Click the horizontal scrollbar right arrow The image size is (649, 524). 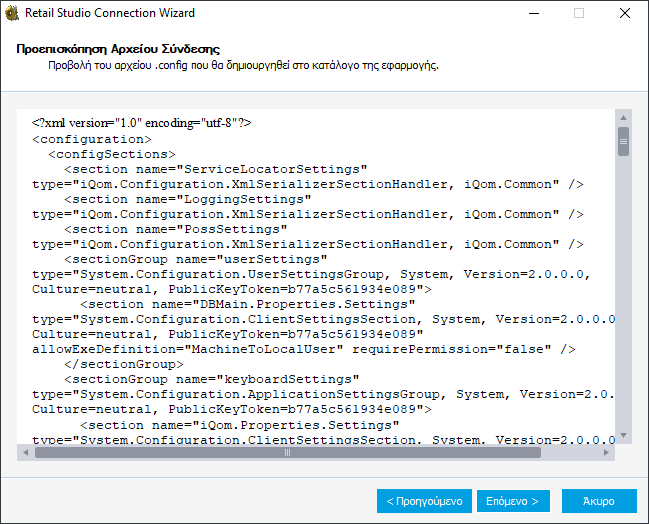[609, 452]
